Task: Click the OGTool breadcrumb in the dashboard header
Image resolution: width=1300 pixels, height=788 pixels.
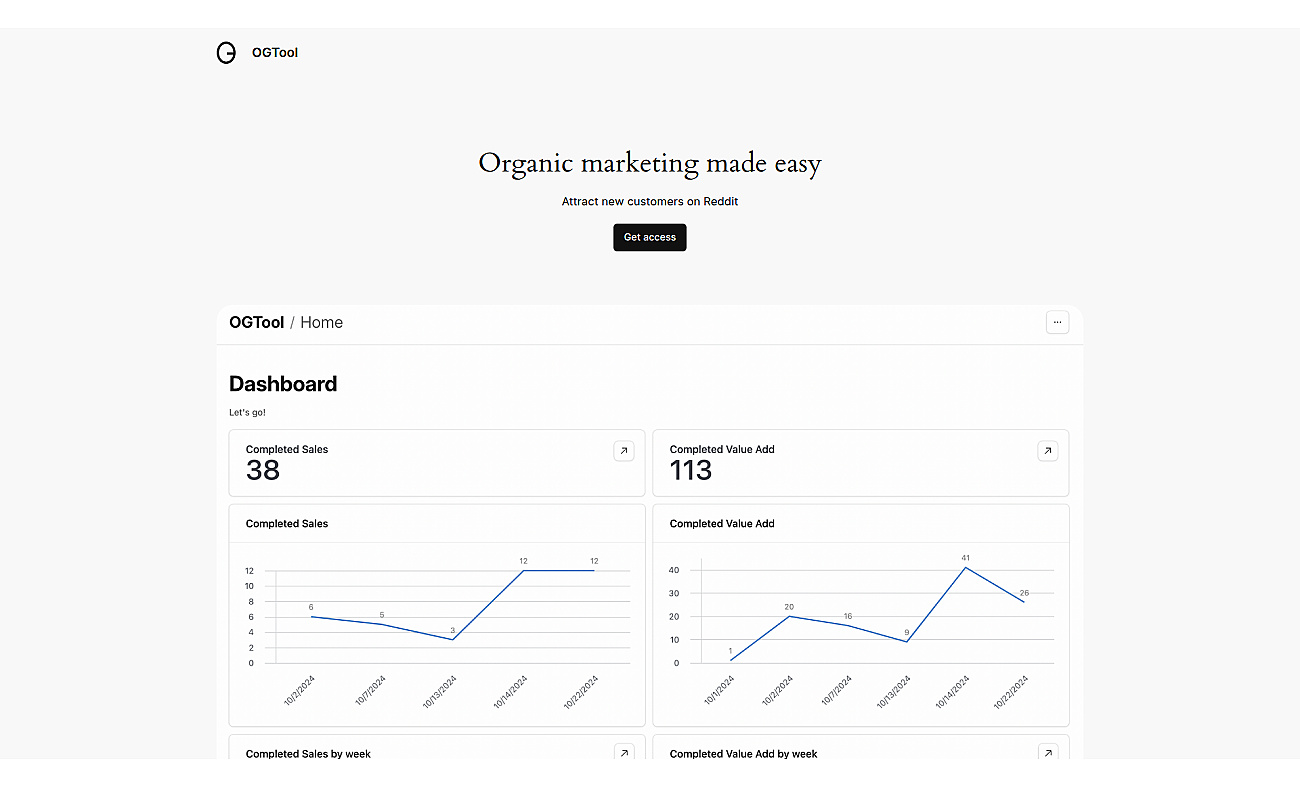Action: click(257, 322)
